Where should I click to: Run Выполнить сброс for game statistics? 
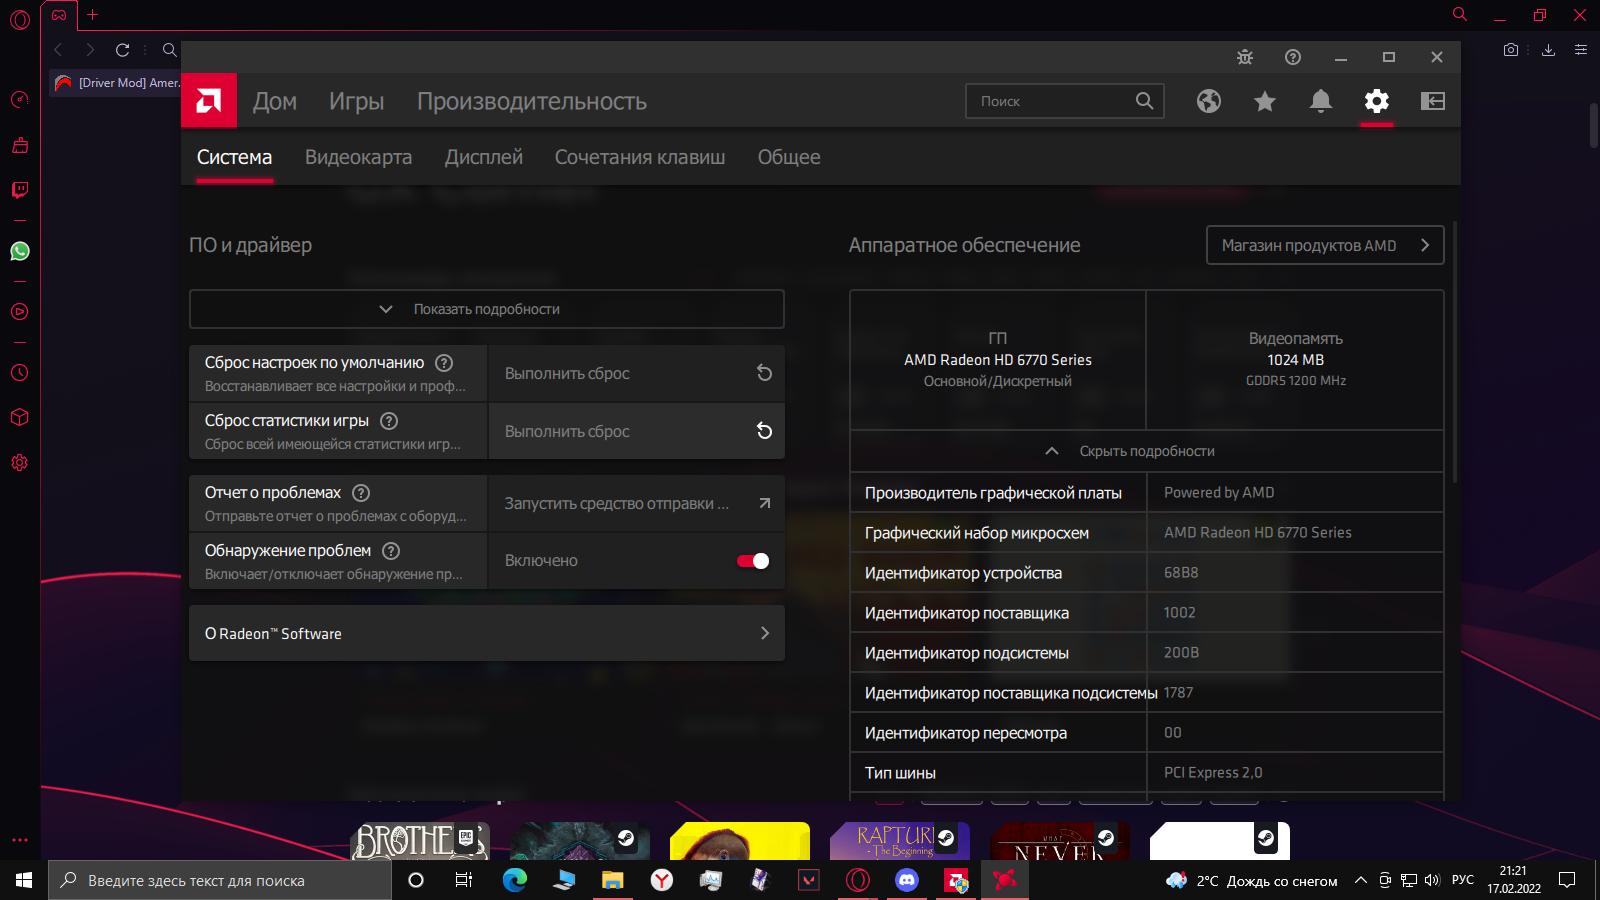point(636,431)
